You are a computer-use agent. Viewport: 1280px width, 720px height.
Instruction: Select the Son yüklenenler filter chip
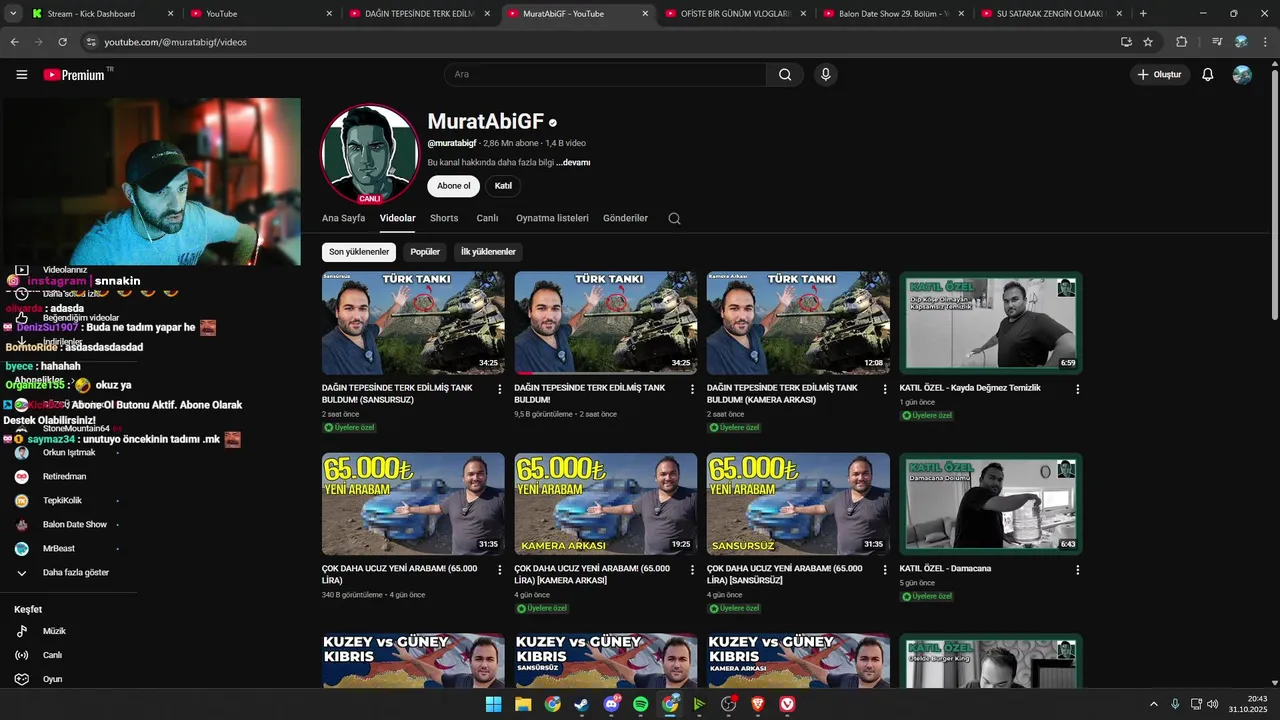click(x=359, y=252)
